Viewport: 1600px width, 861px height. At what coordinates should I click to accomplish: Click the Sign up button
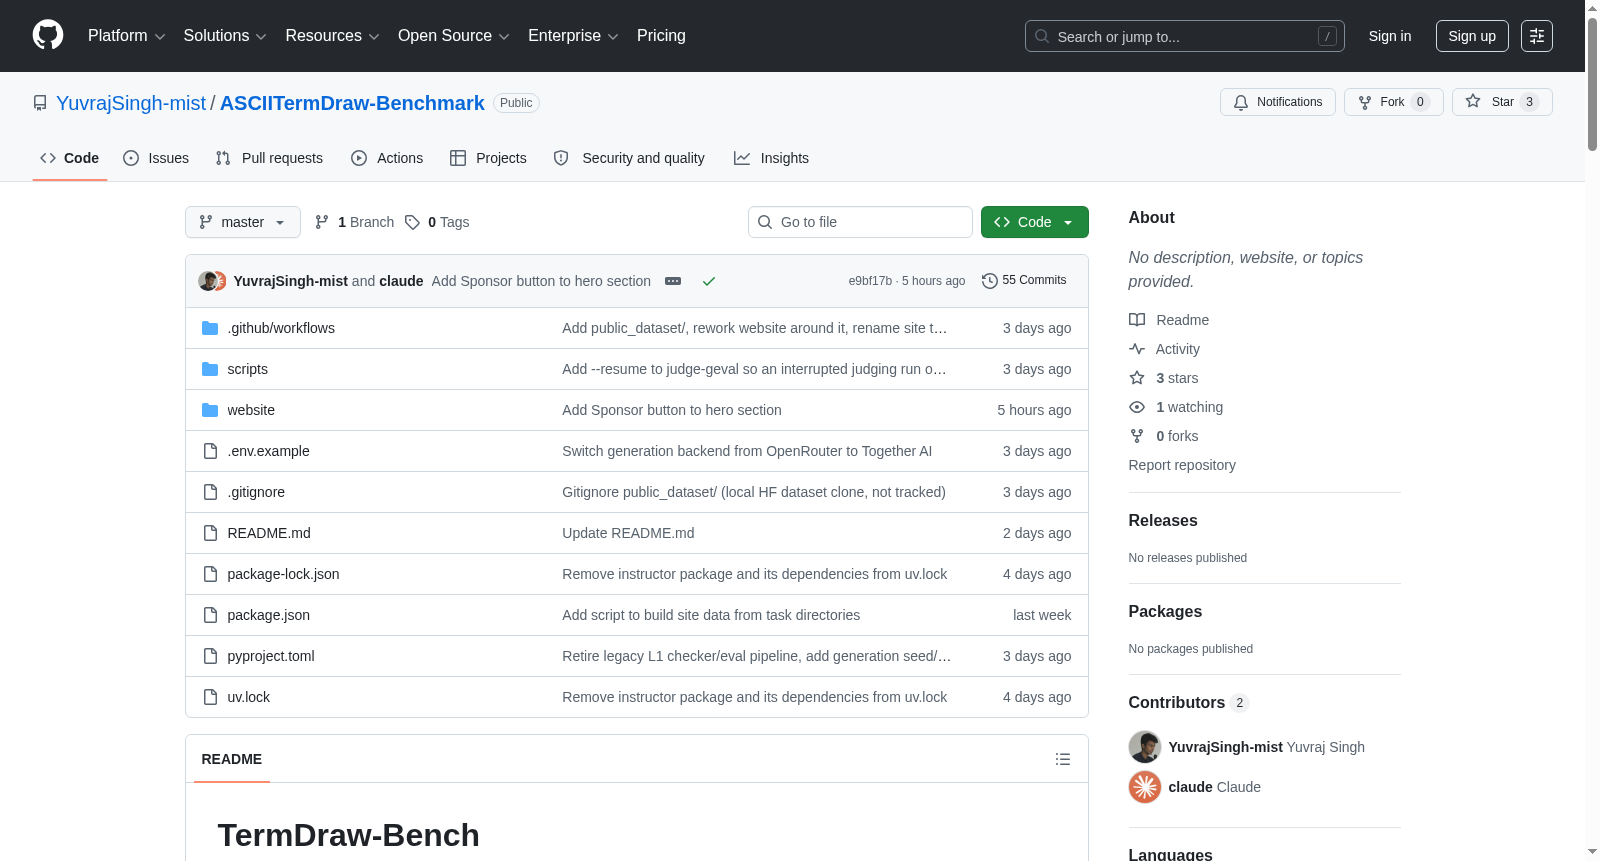(1472, 36)
